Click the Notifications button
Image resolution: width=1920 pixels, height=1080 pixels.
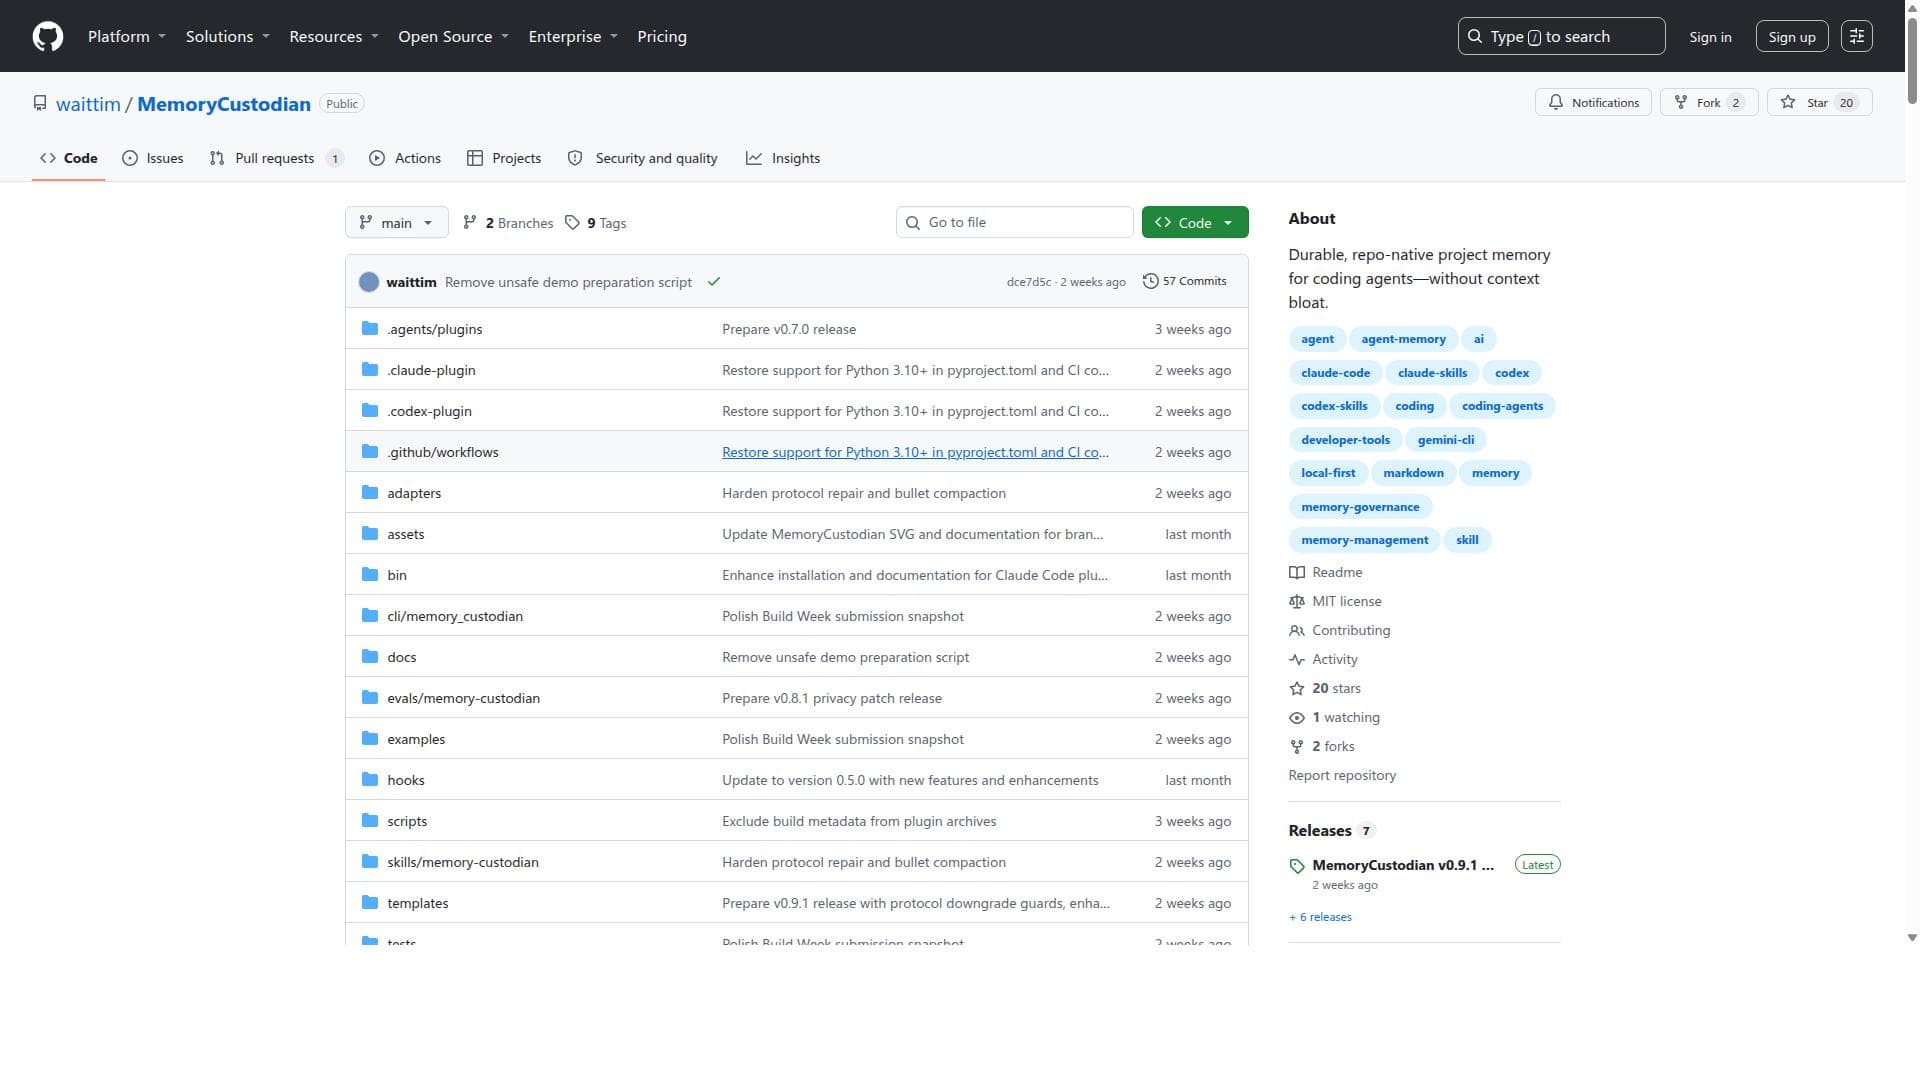coord(1593,103)
